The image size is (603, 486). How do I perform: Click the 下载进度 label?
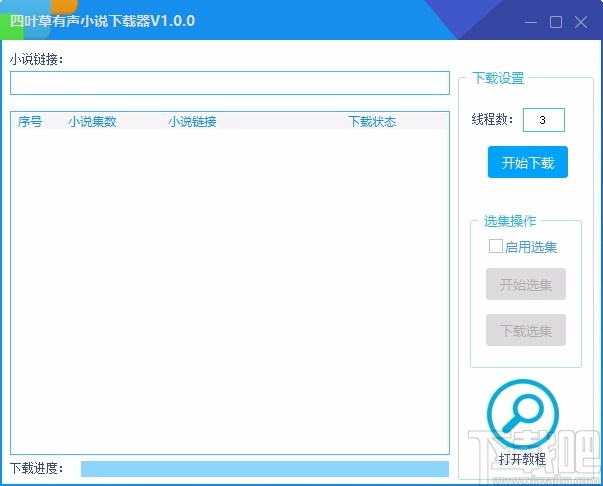[x=37, y=468]
